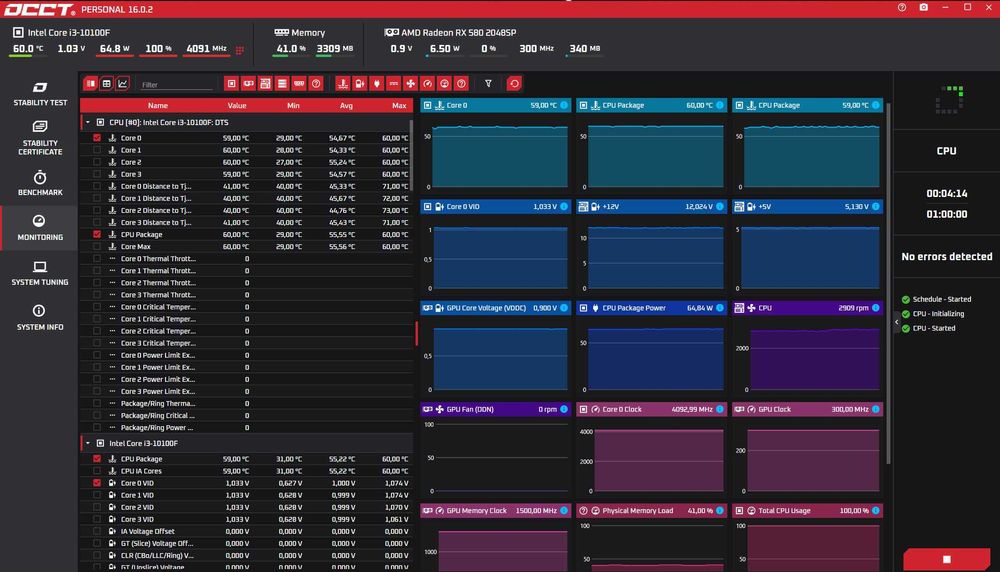Switch to table-only view
This screenshot has height=572, width=1000.
point(107,84)
